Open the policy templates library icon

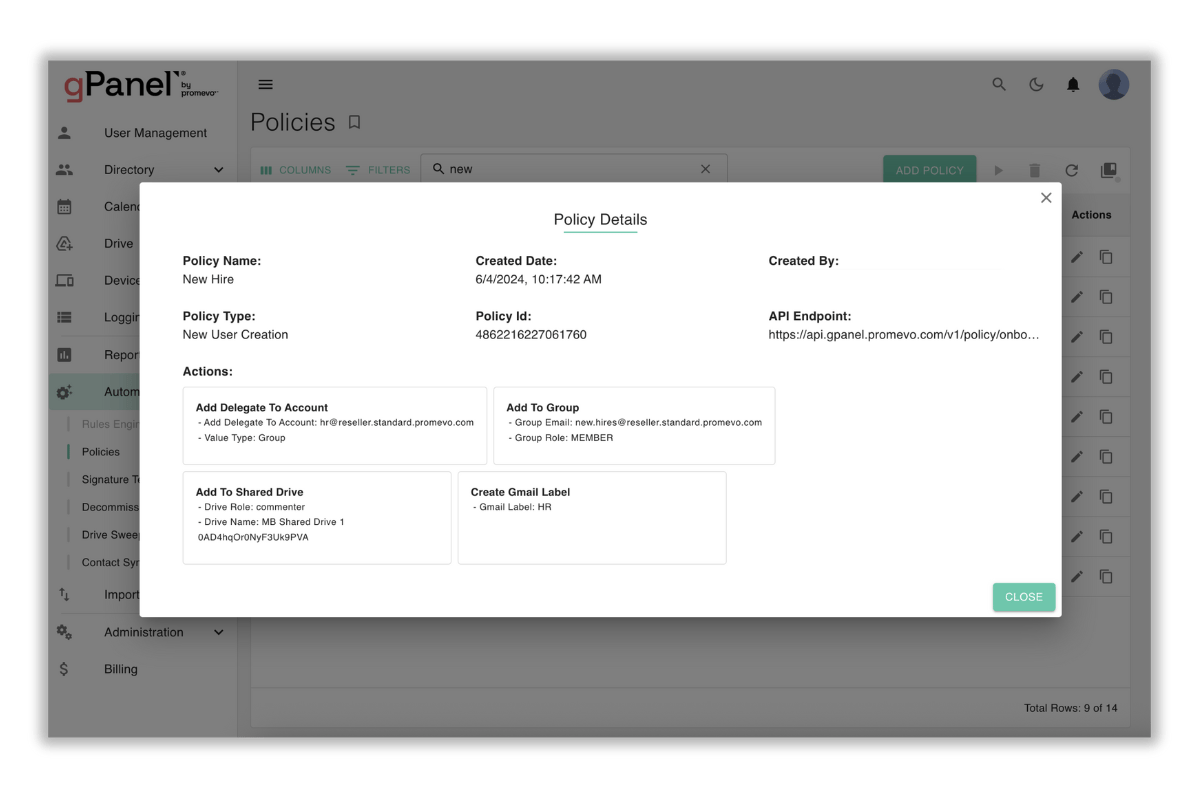(x=1109, y=170)
